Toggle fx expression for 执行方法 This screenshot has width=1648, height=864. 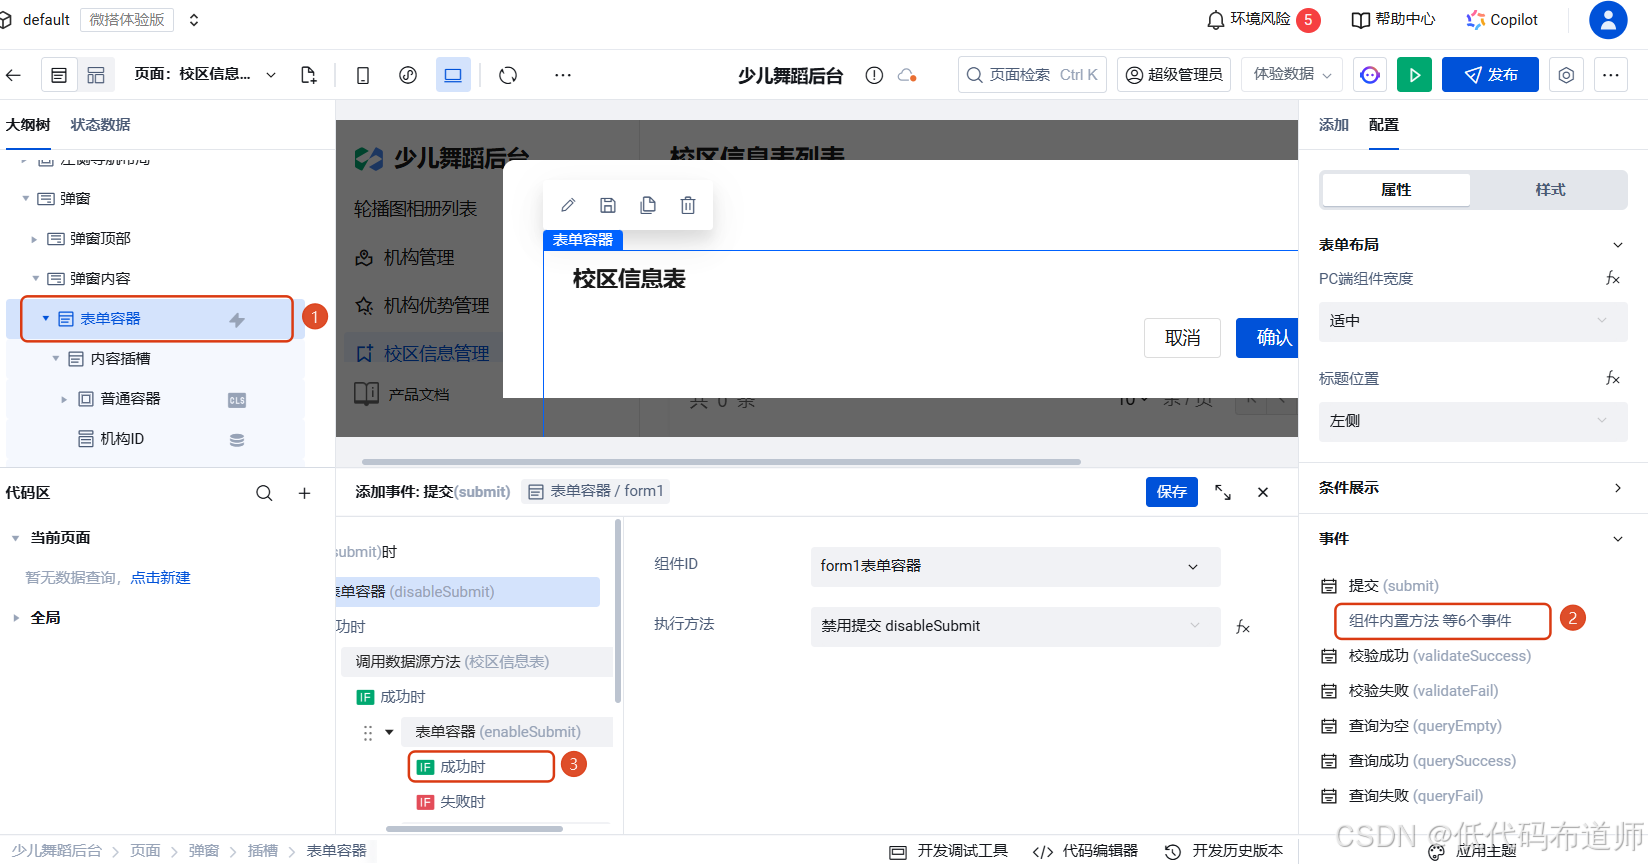tap(1243, 627)
